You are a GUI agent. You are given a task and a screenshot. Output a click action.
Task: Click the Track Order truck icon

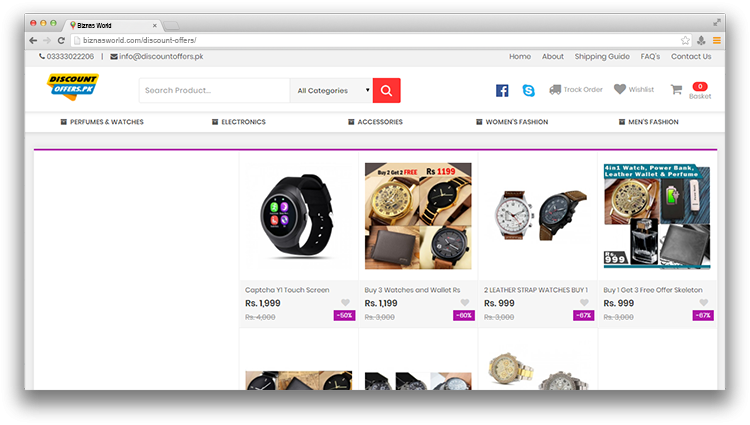click(x=555, y=89)
